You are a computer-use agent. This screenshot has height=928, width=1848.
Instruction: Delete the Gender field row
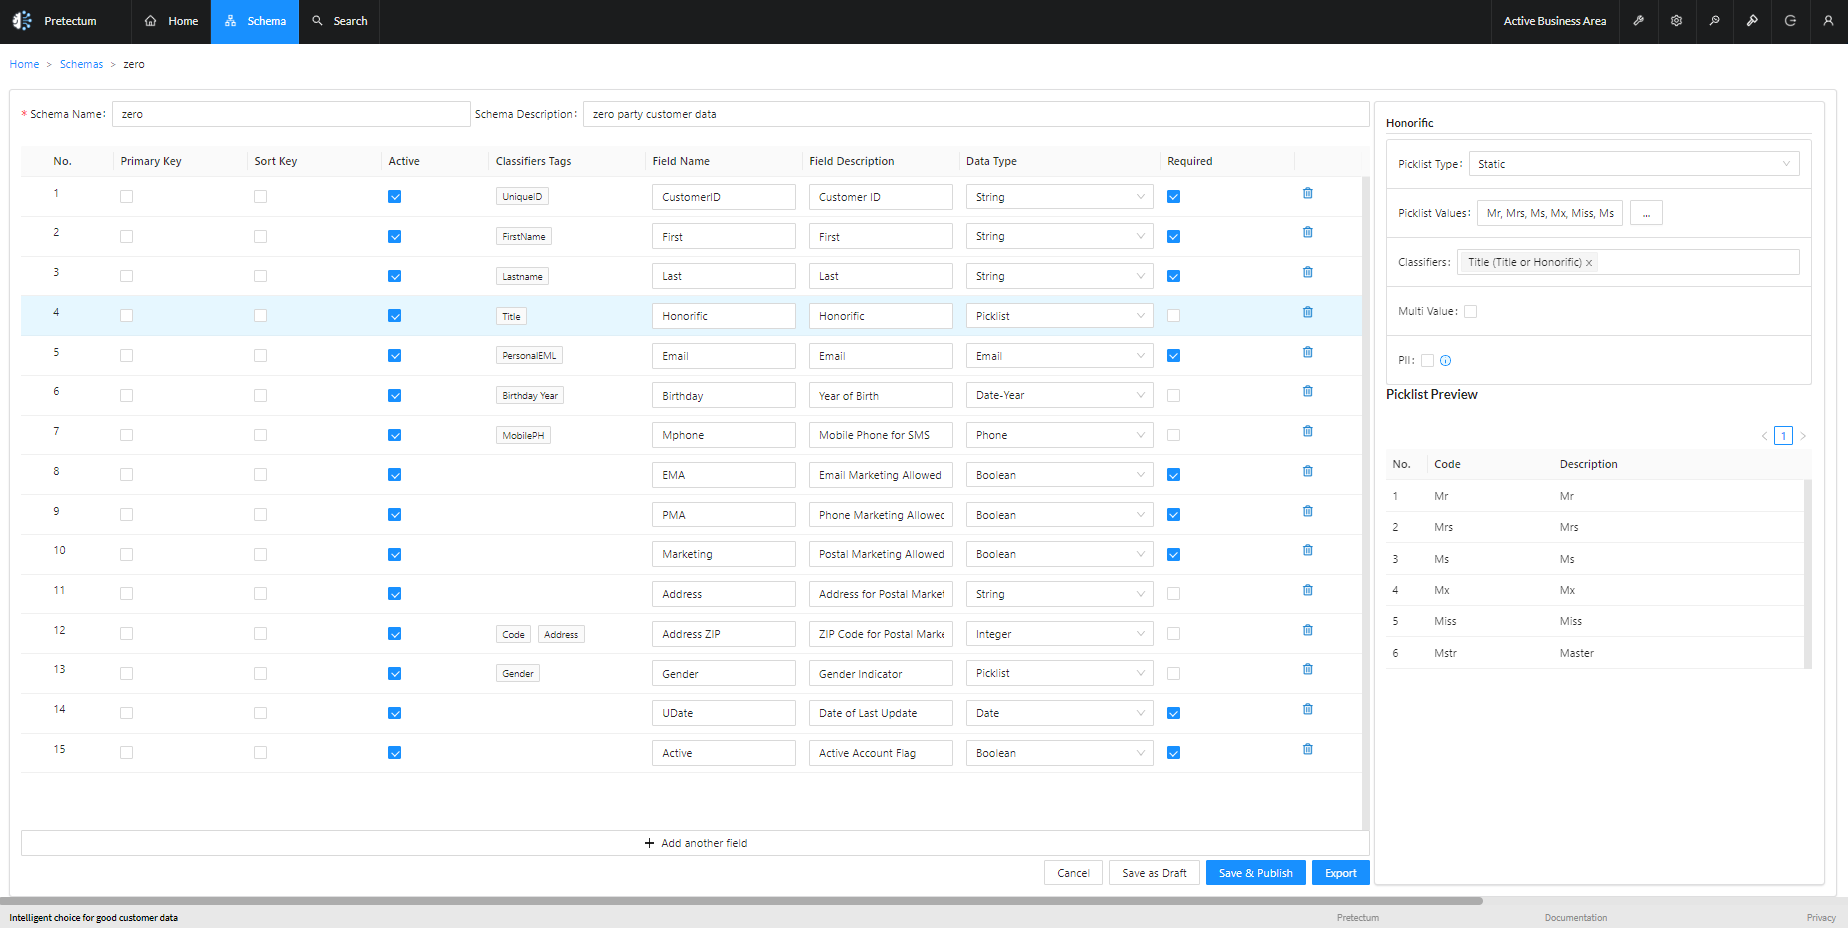[x=1308, y=669]
